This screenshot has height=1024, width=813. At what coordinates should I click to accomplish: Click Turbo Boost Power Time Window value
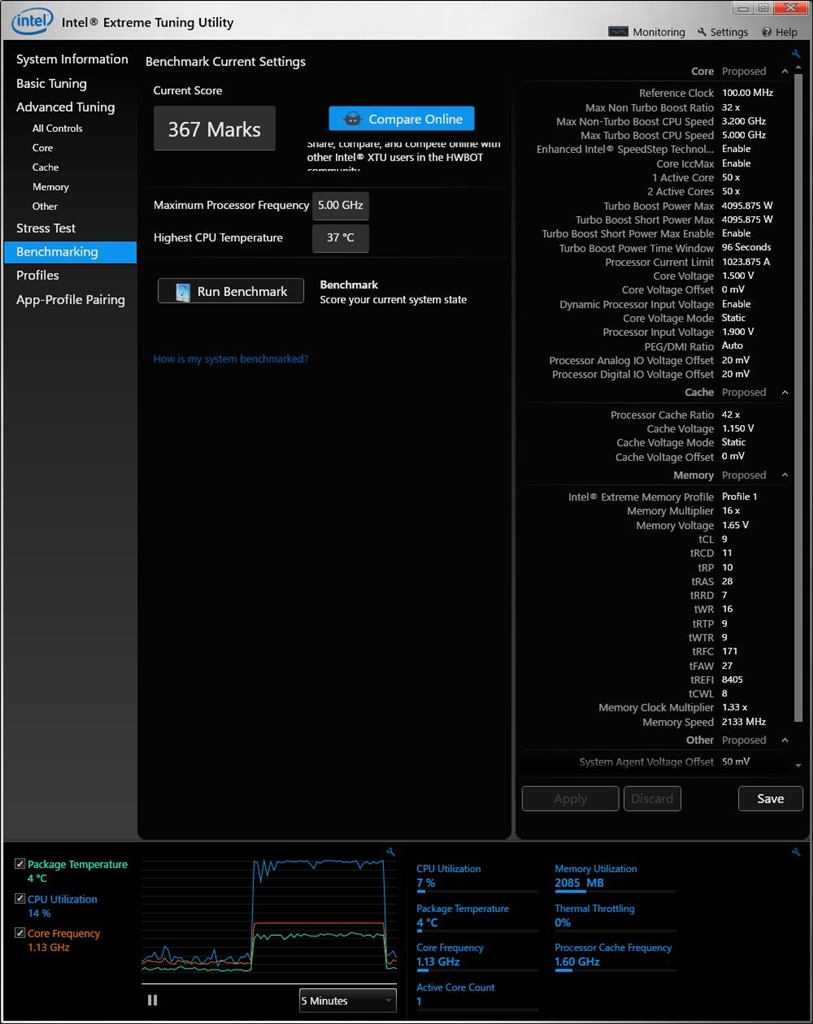click(x=746, y=248)
